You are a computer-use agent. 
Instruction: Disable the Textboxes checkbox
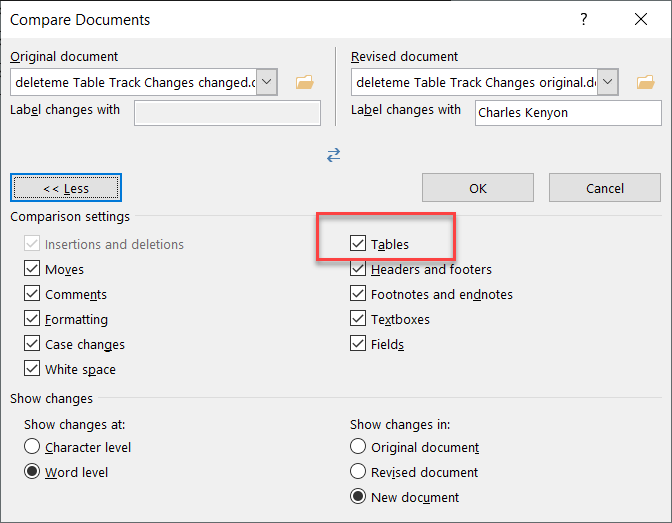pyautogui.click(x=358, y=319)
